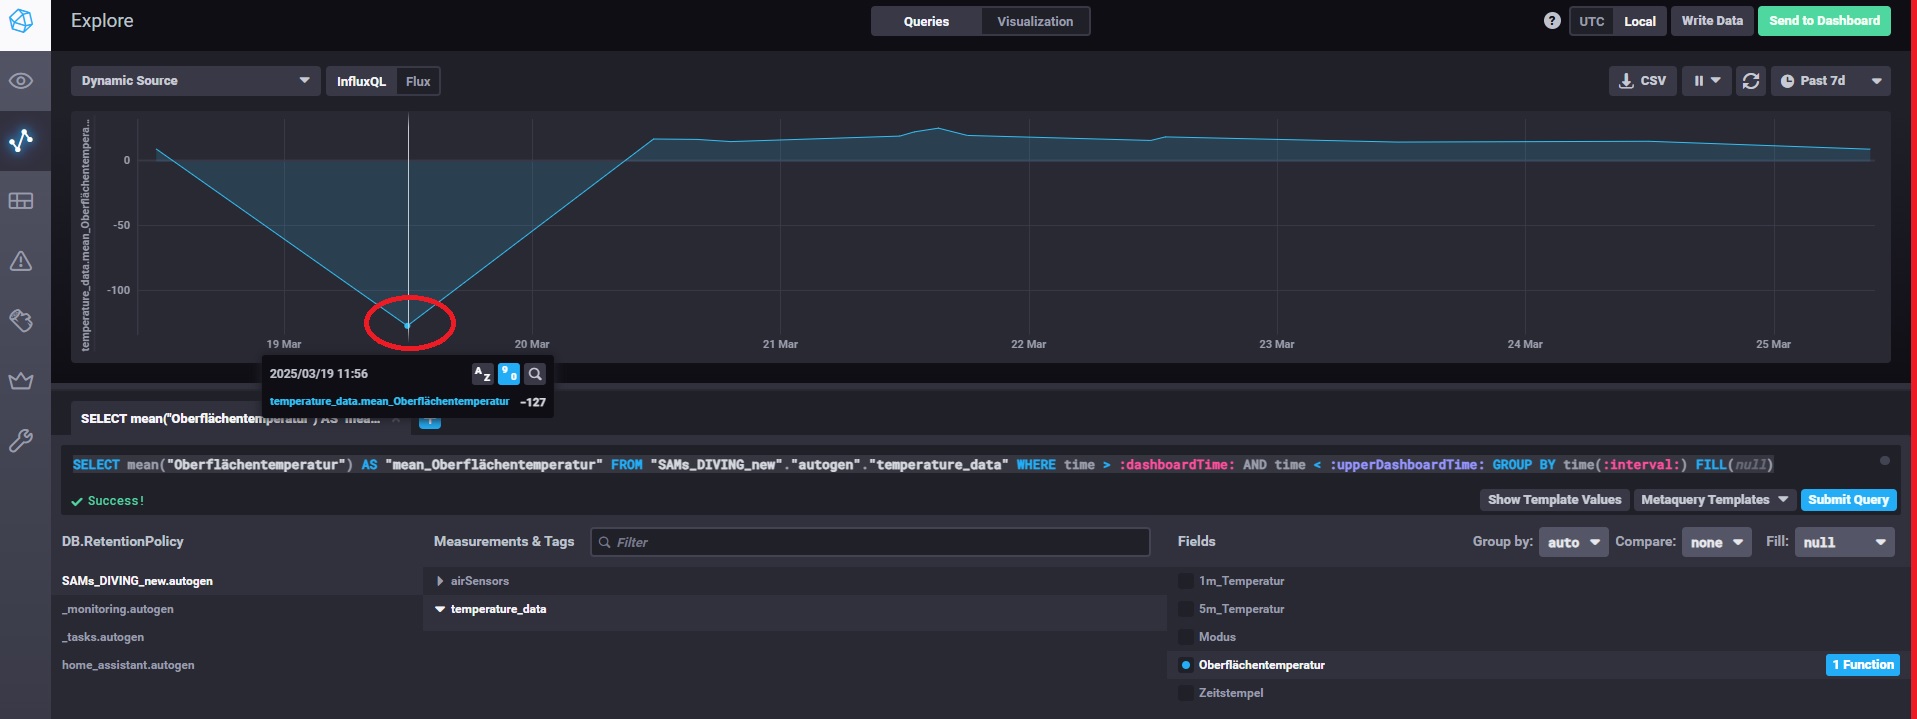The width and height of the screenshot is (1917, 719).
Task: Click the Measurements Filter input field
Action: (x=870, y=542)
